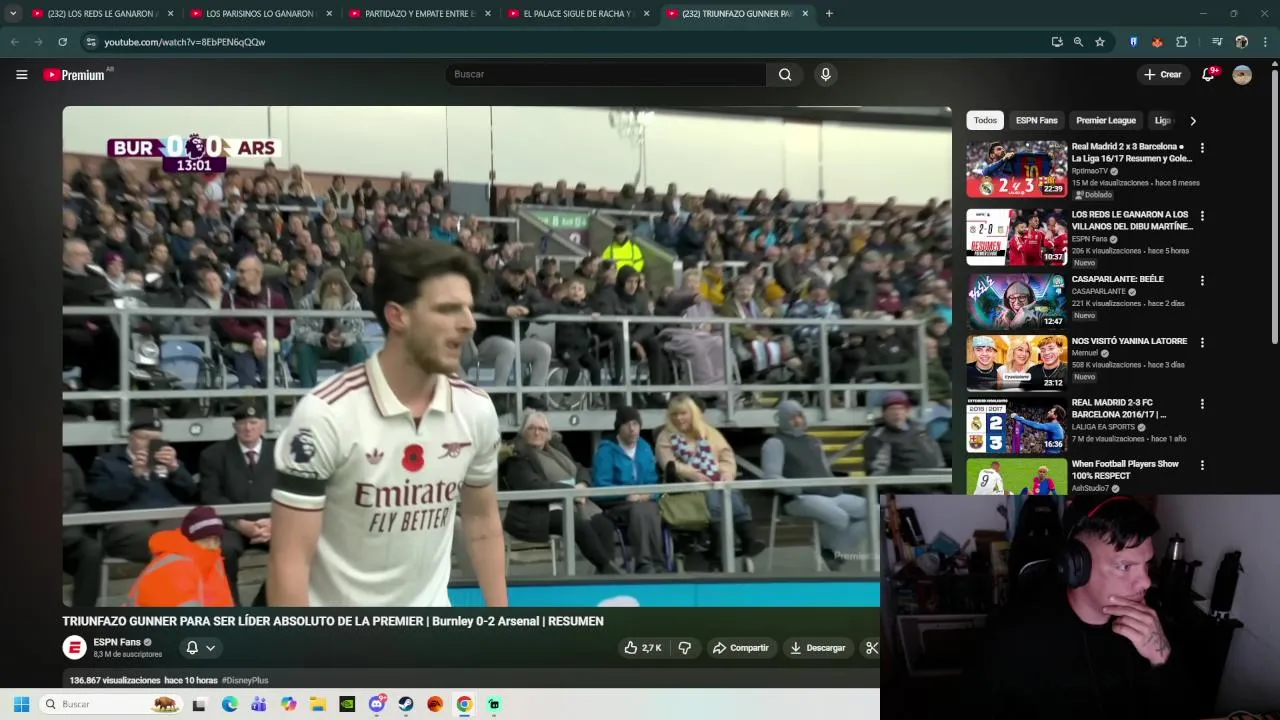
Task: Open Chrome three-dot menu
Action: pos(1265,42)
